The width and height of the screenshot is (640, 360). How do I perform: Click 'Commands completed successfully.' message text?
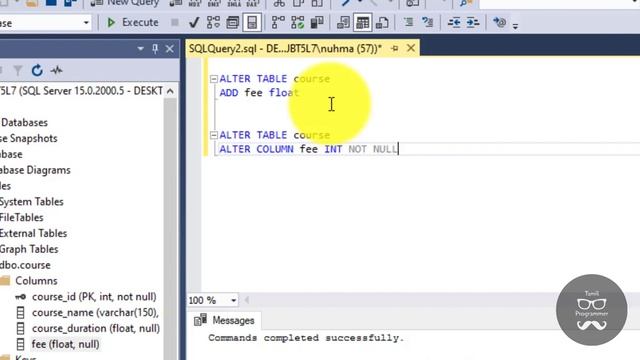[306, 338]
